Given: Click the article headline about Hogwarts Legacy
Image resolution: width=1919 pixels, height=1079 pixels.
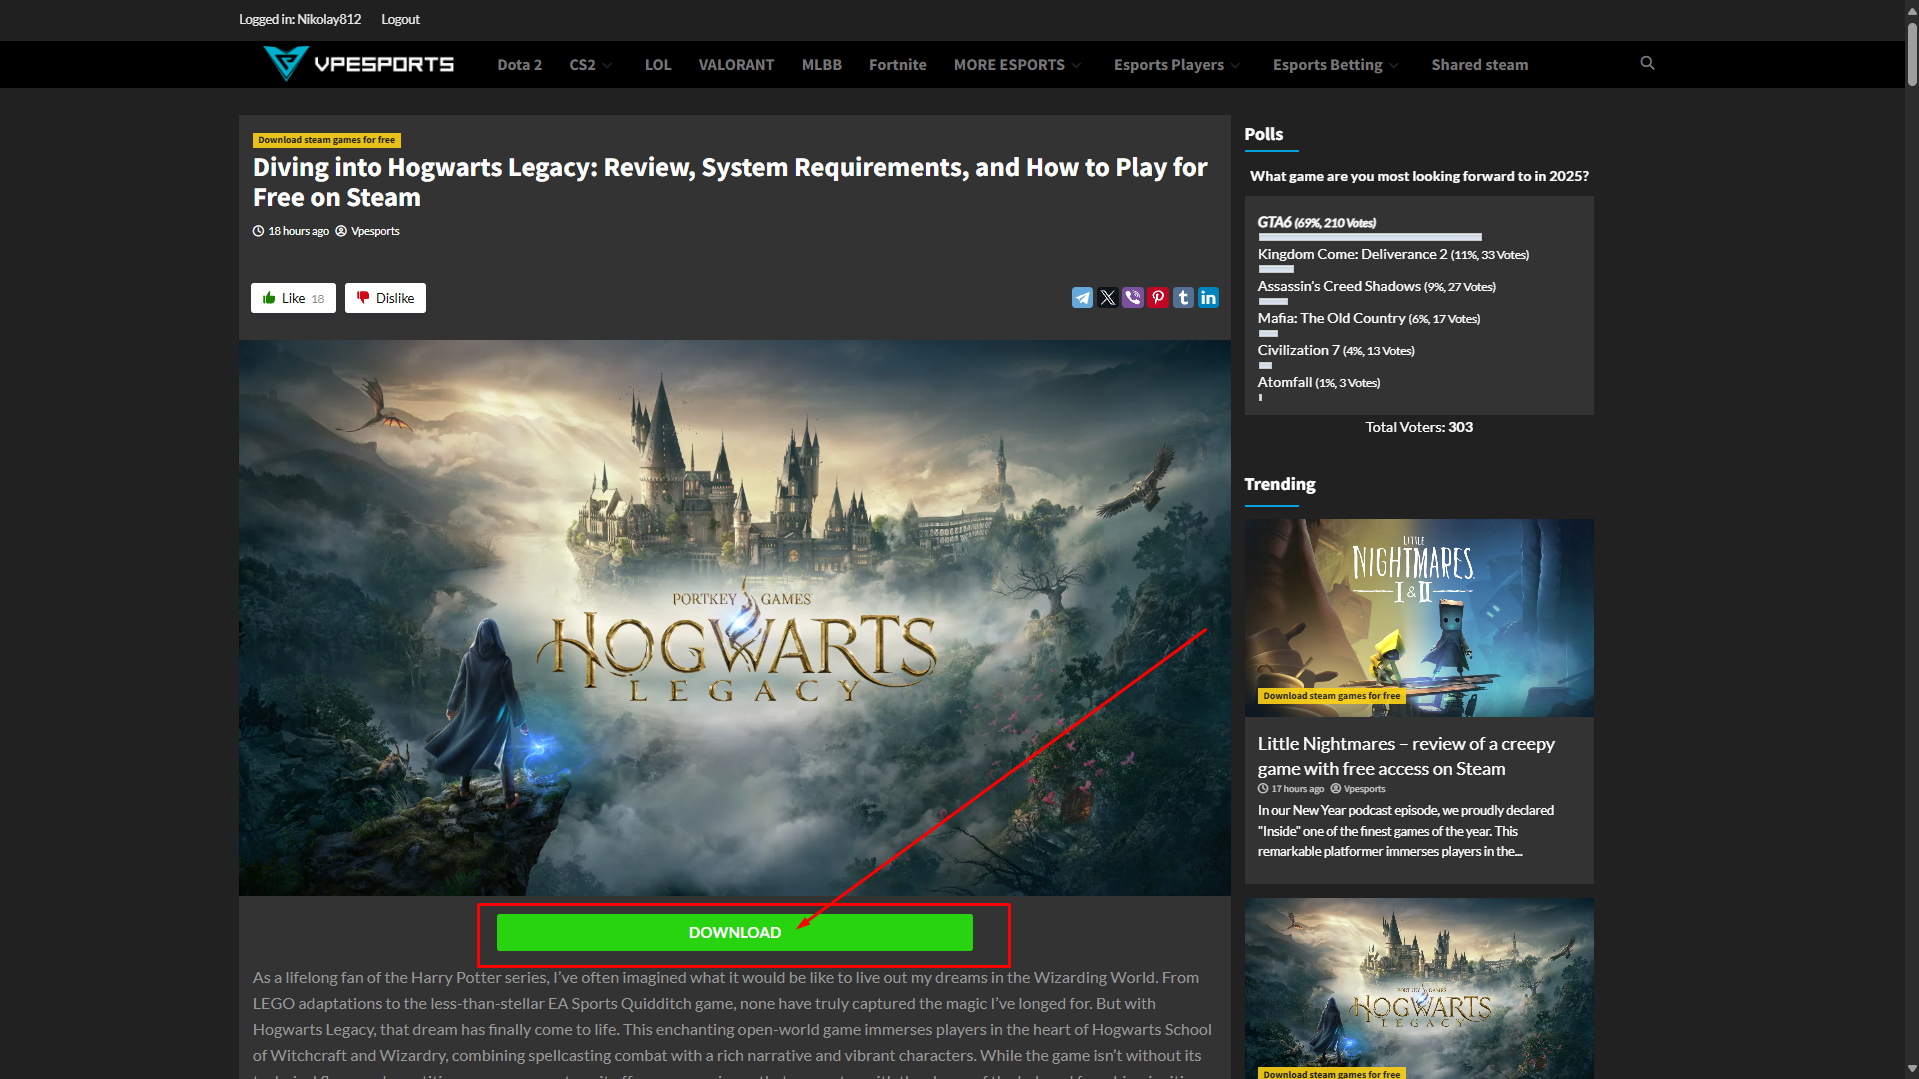Looking at the screenshot, I should pyautogui.click(x=730, y=182).
